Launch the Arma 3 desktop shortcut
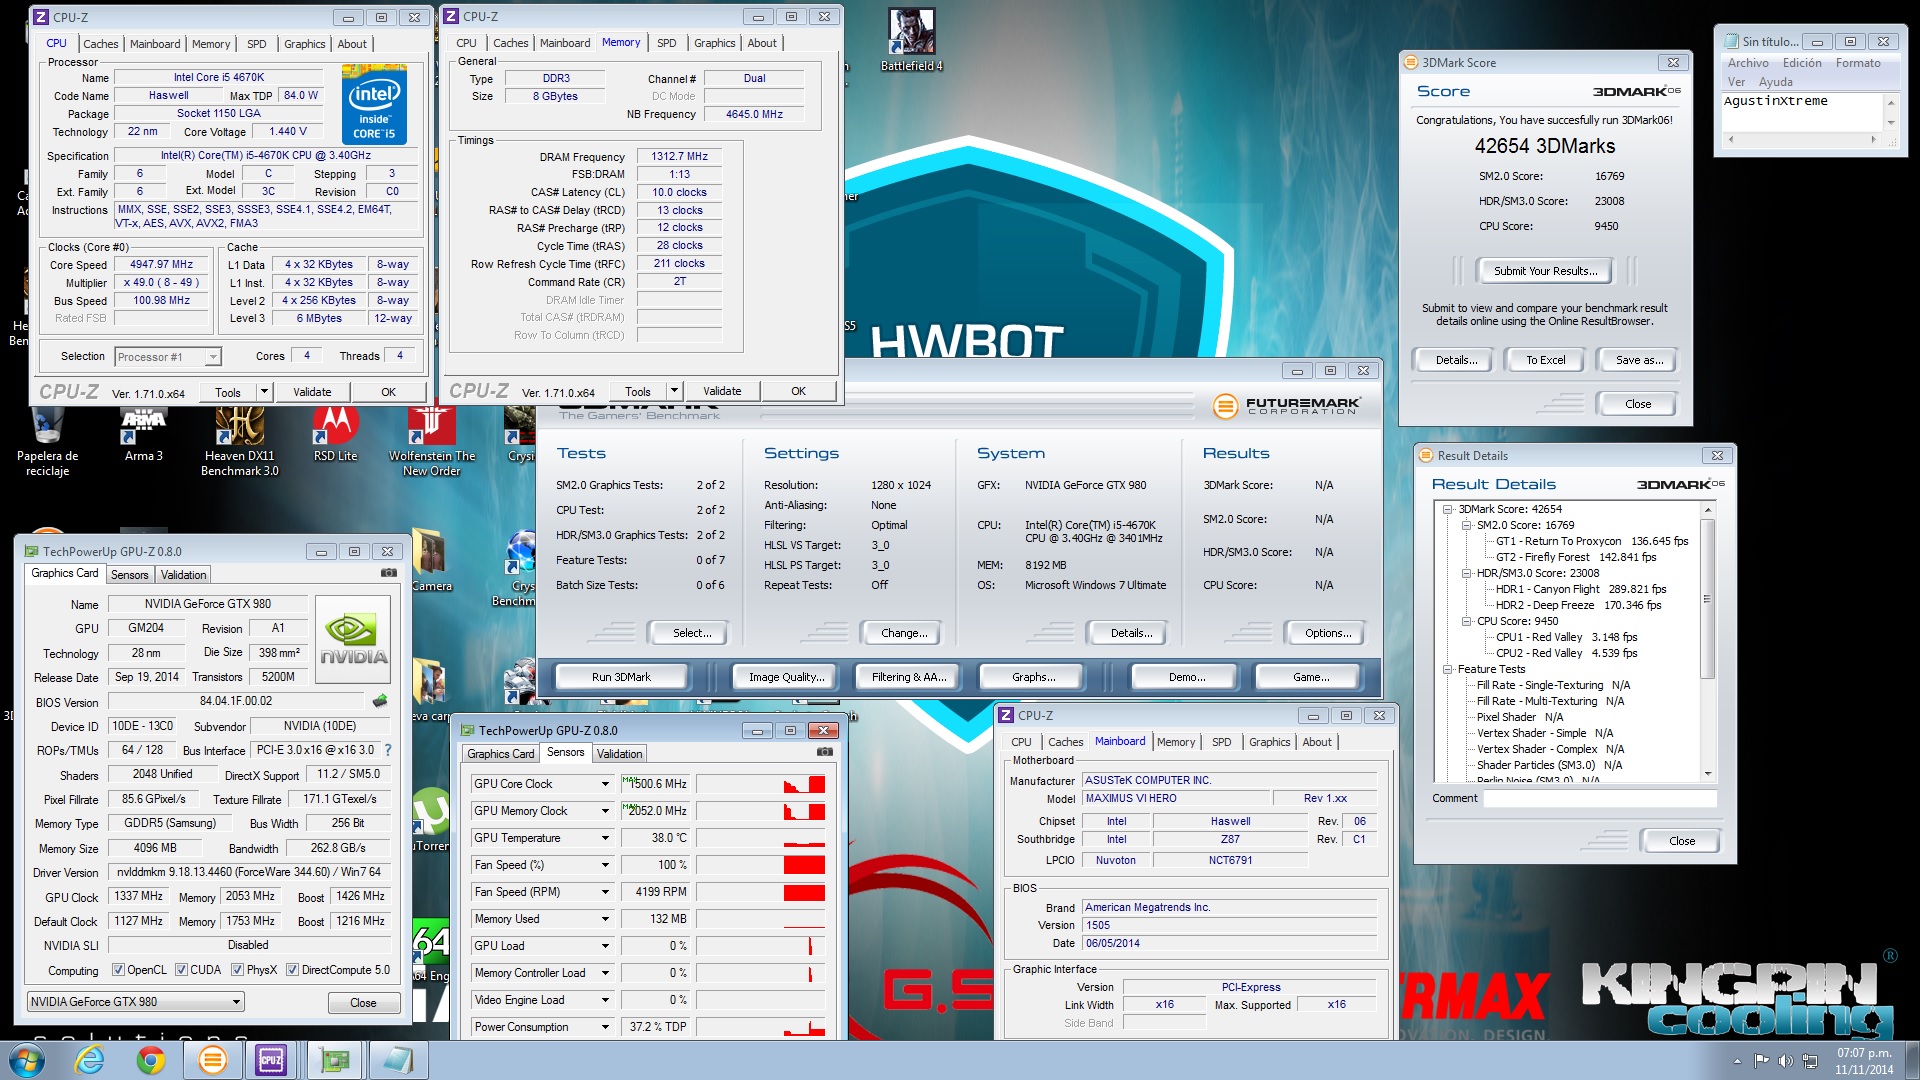Viewport: 1920px width, 1080px height. coord(143,435)
